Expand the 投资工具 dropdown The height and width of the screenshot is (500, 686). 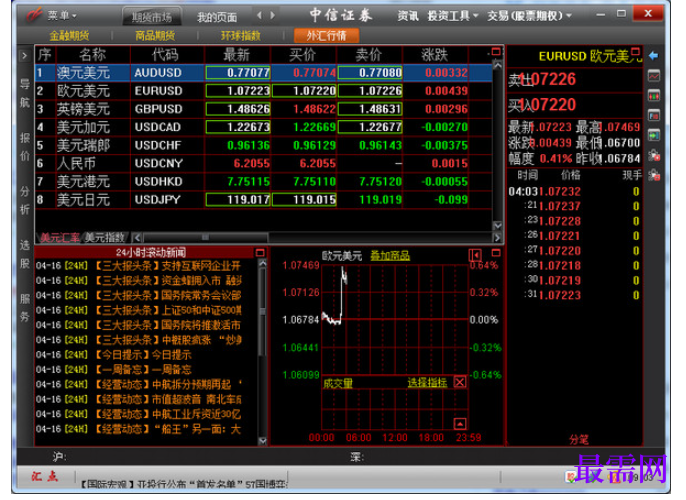pos(452,16)
